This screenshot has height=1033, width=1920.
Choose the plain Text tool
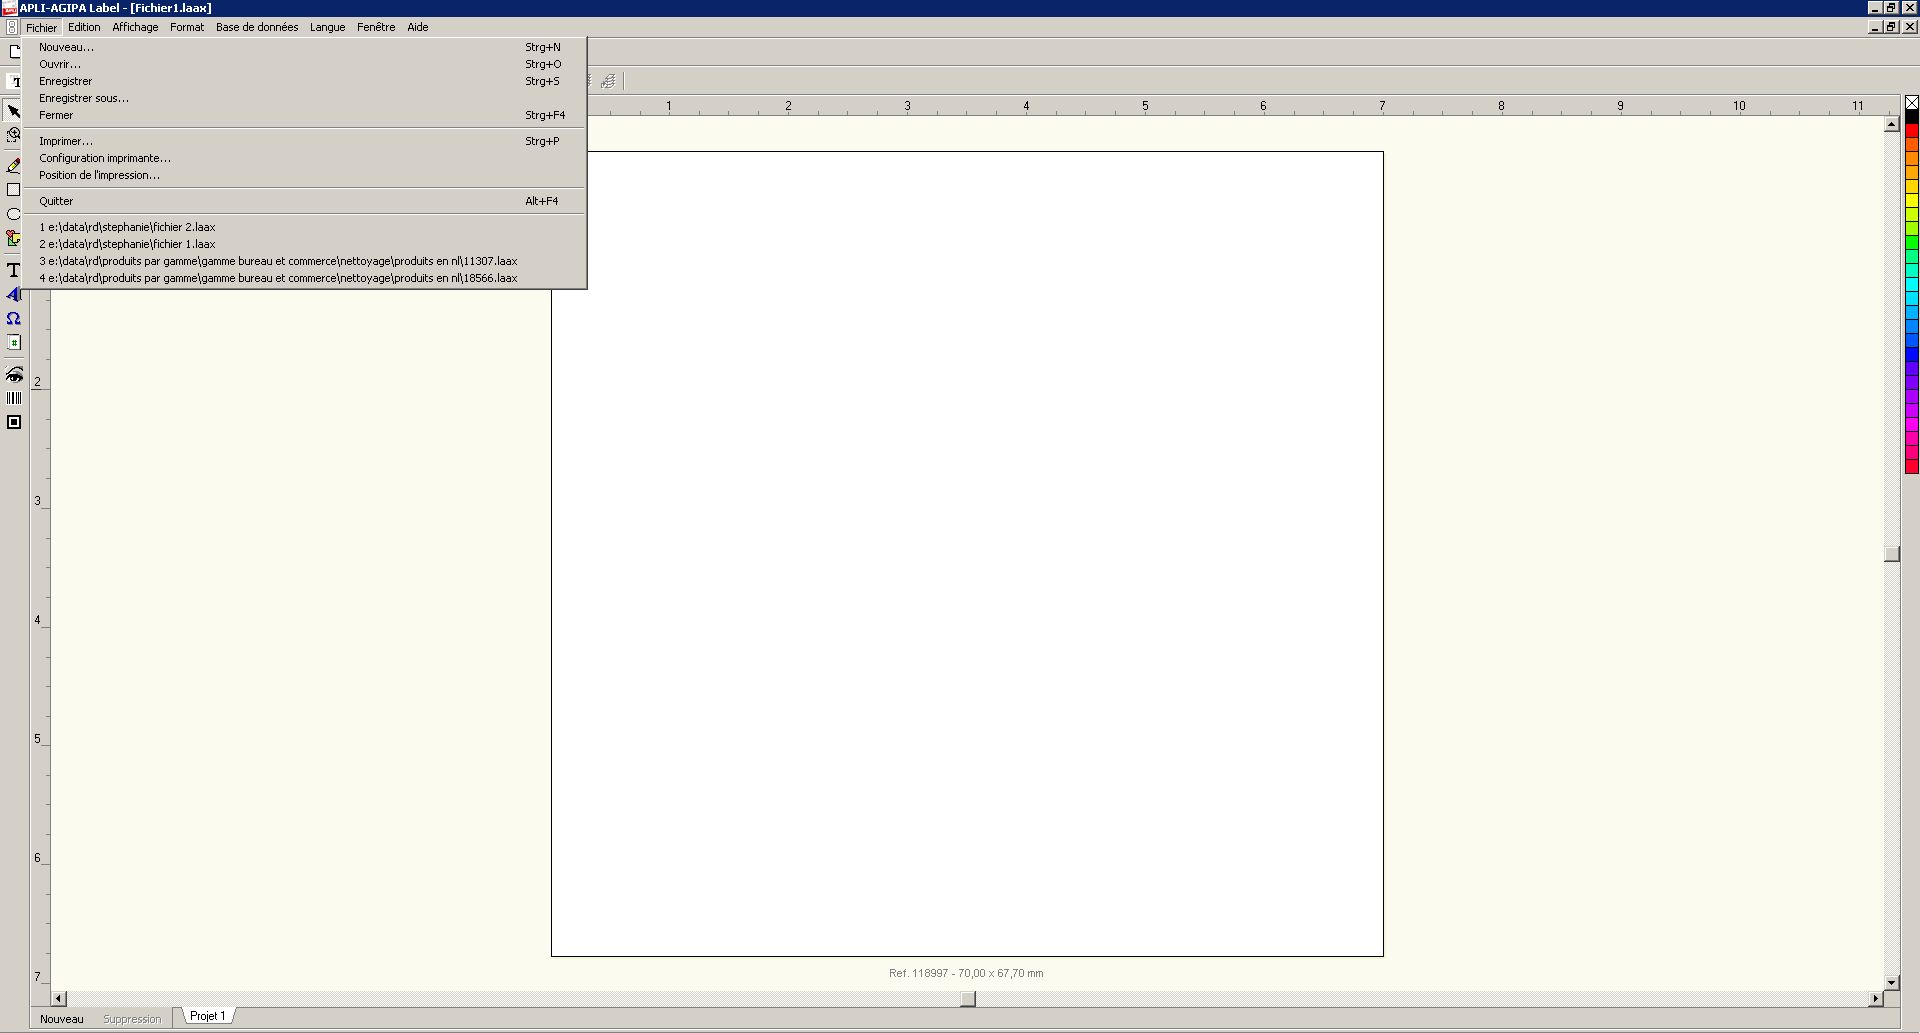(x=14, y=270)
